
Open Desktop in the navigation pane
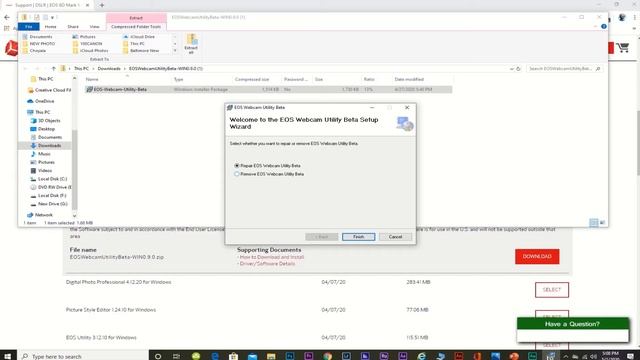coord(42,129)
